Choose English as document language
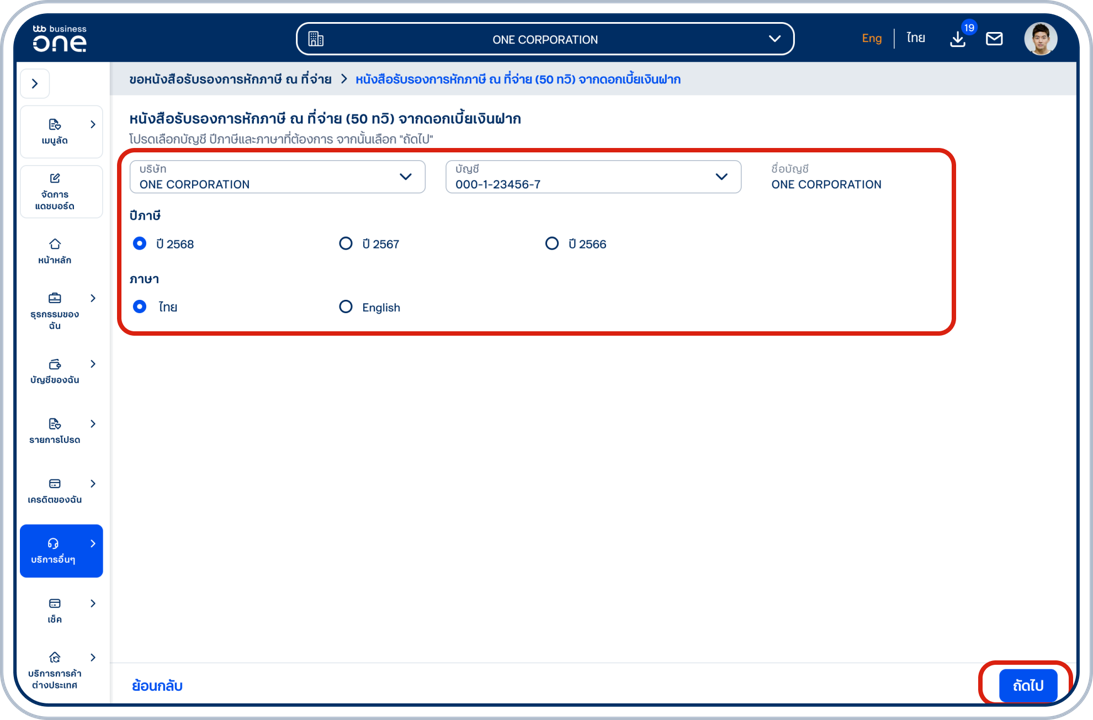The width and height of the screenshot is (1093, 720). pyautogui.click(x=346, y=307)
